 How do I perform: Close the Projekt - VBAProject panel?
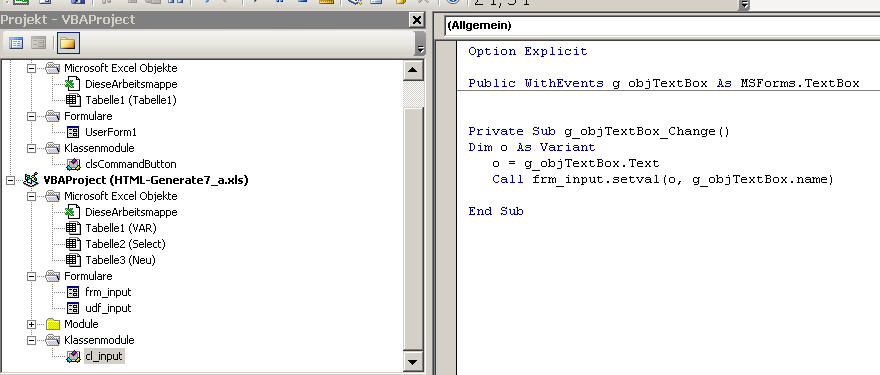pyautogui.click(x=416, y=20)
